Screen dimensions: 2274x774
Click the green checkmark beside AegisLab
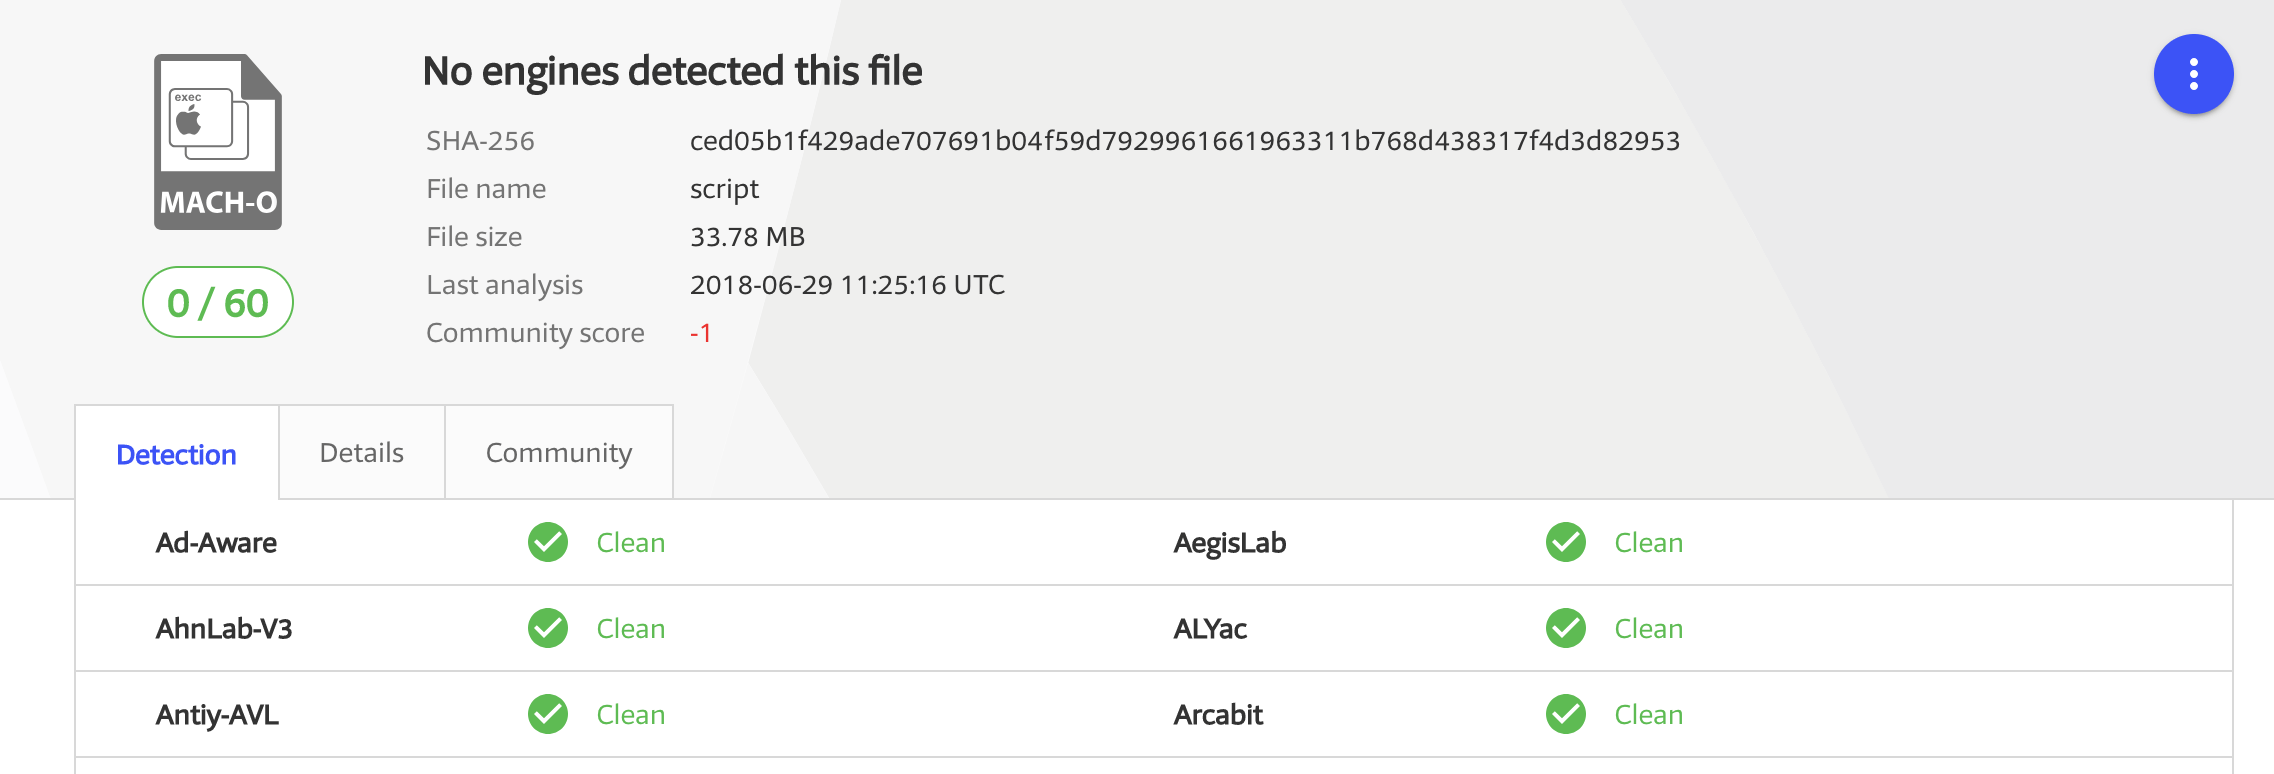point(1566,542)
